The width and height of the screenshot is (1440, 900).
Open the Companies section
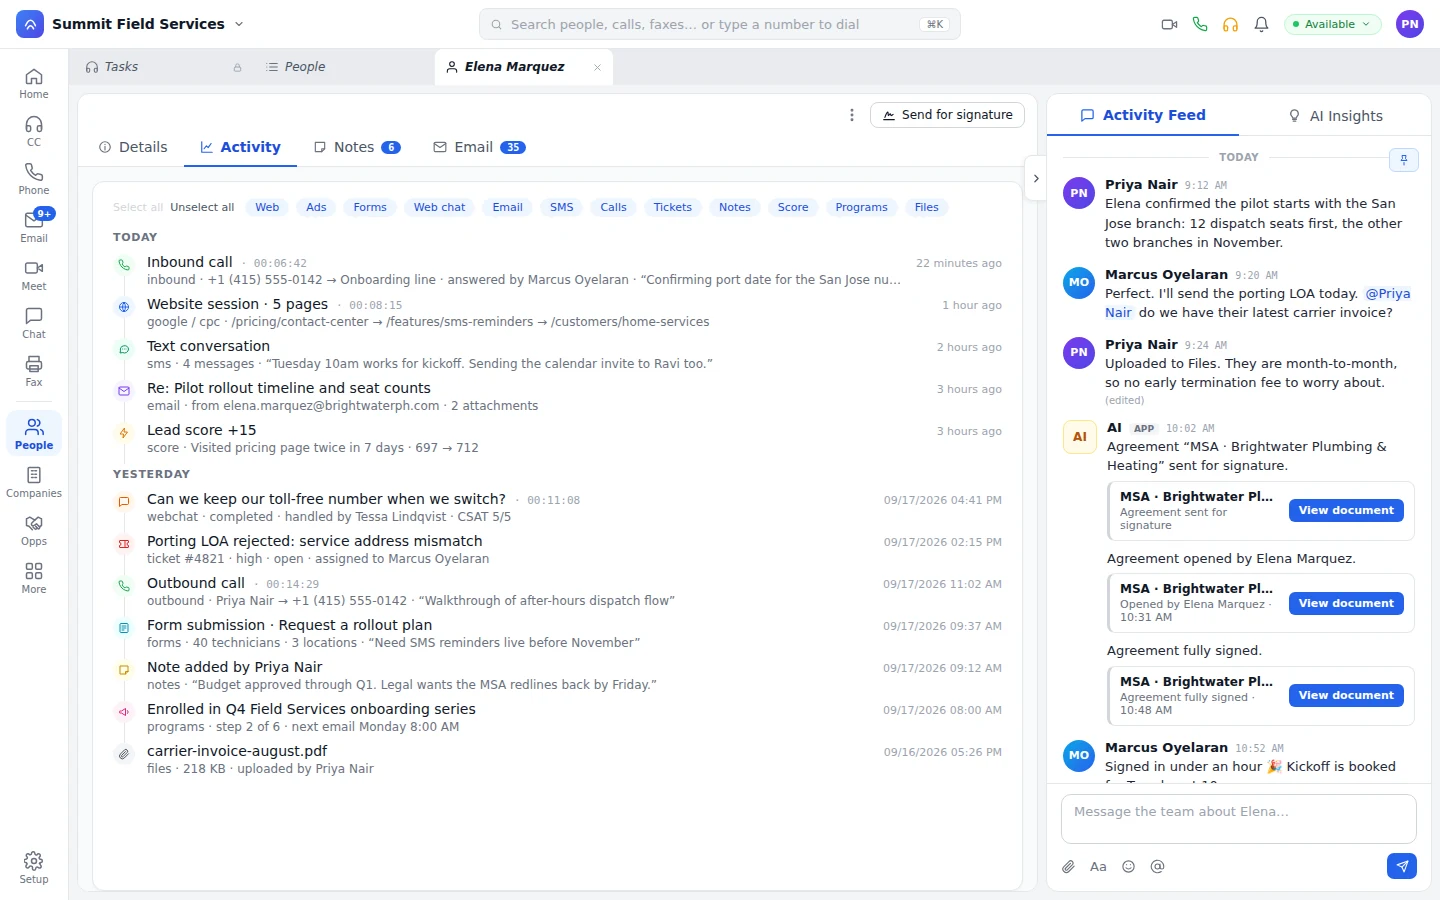pyautogui.click(x=34, y=483)
